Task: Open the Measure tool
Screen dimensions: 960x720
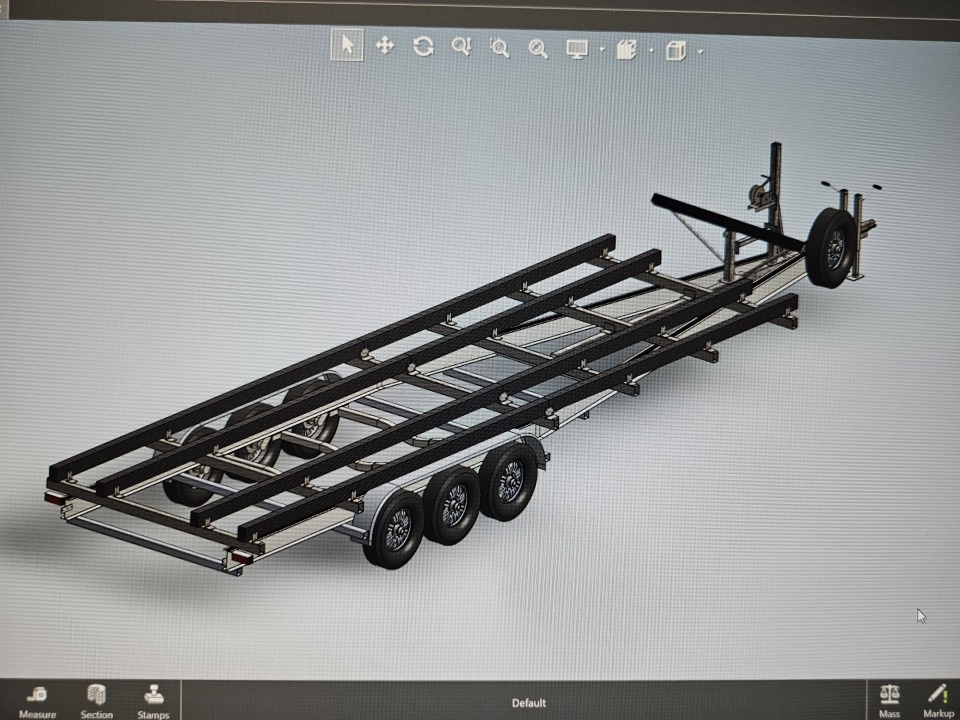Action: point(37,702)
